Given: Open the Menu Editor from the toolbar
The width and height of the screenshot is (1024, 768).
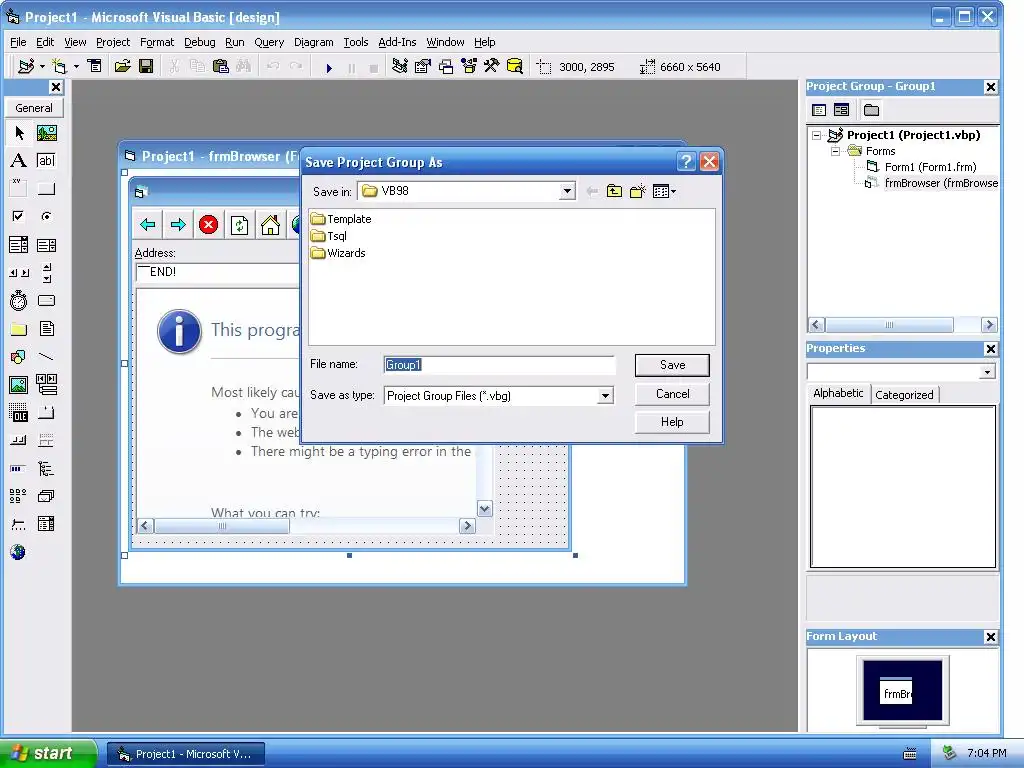Looking at the screenshot, I should point(95,67).
